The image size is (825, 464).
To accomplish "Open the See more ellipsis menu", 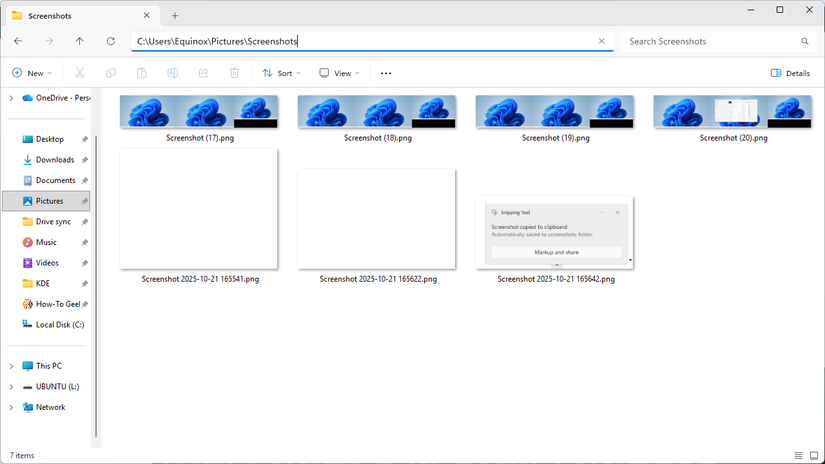I will point(386,73).
